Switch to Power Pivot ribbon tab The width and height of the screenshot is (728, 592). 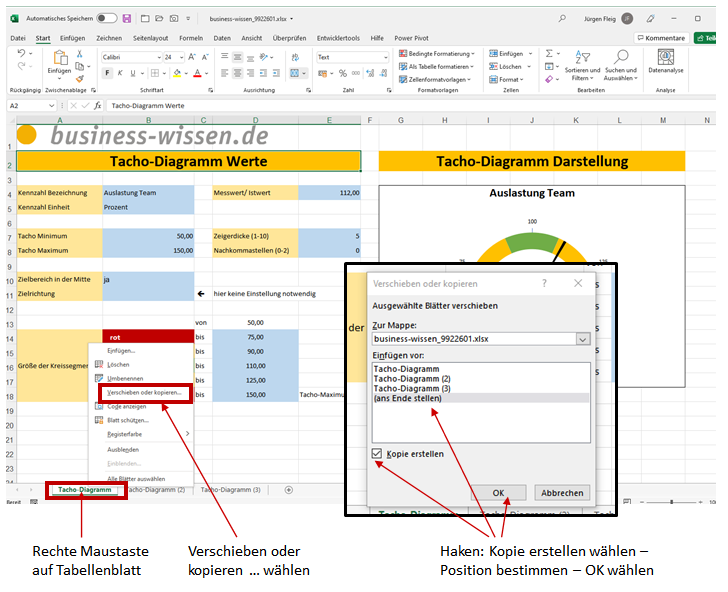point(411,38)
